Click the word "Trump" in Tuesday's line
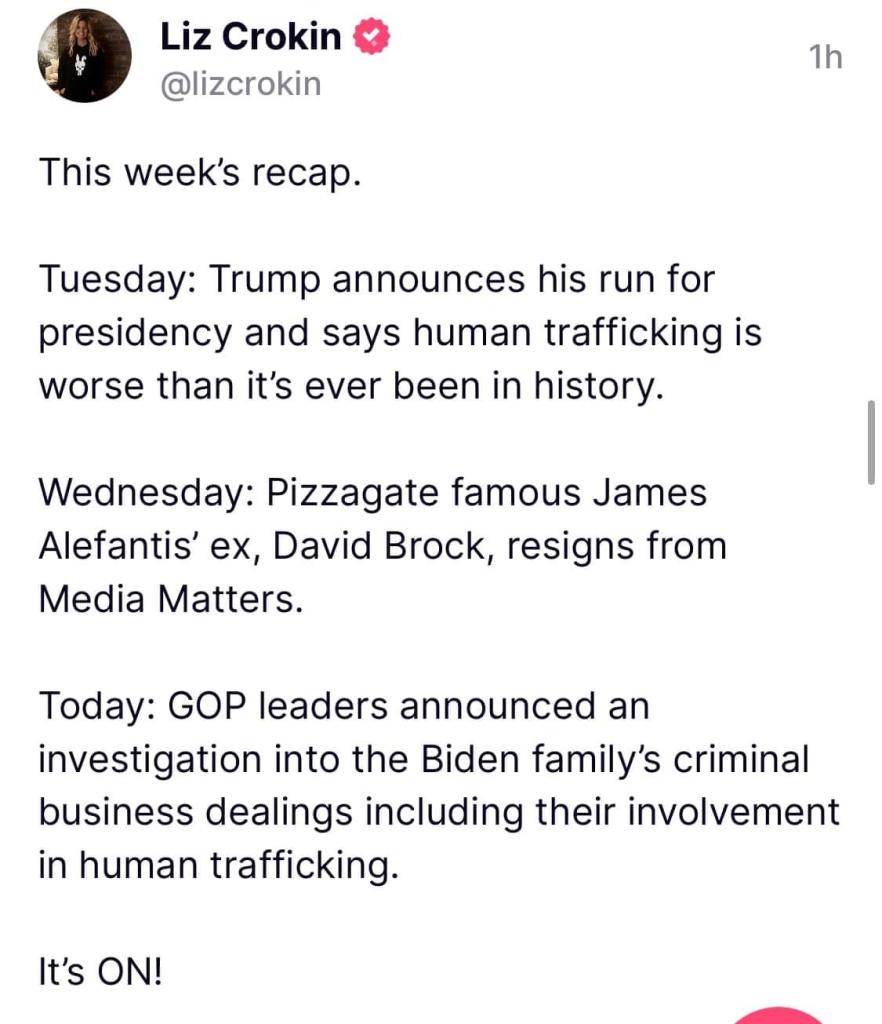Viewport: 882px width, 1024px height. point(266,280)
